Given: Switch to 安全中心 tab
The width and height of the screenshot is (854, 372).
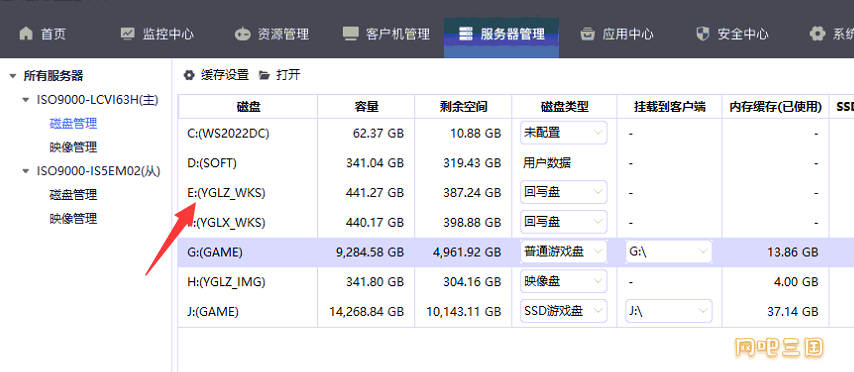Looking at the screenshot, I should (x=732, y=34).
